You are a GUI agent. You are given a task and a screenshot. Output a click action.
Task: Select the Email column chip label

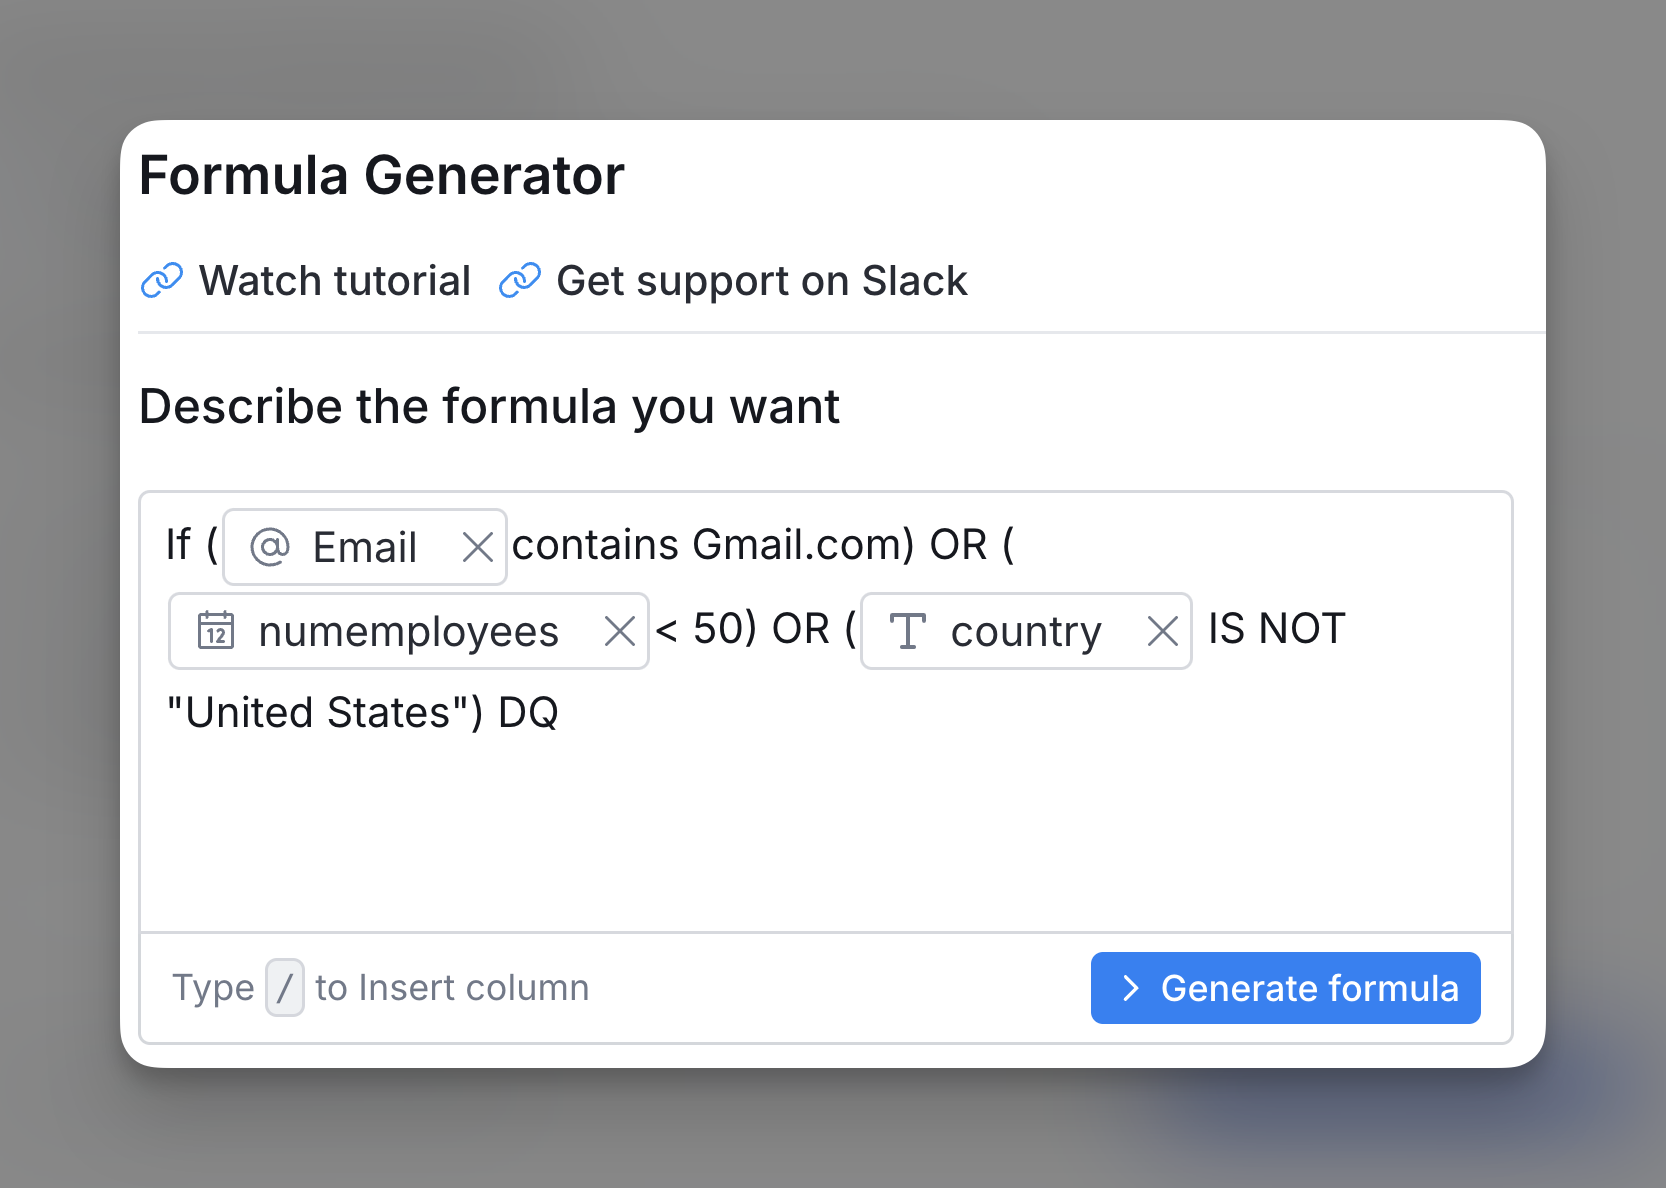tap(365, 547)
